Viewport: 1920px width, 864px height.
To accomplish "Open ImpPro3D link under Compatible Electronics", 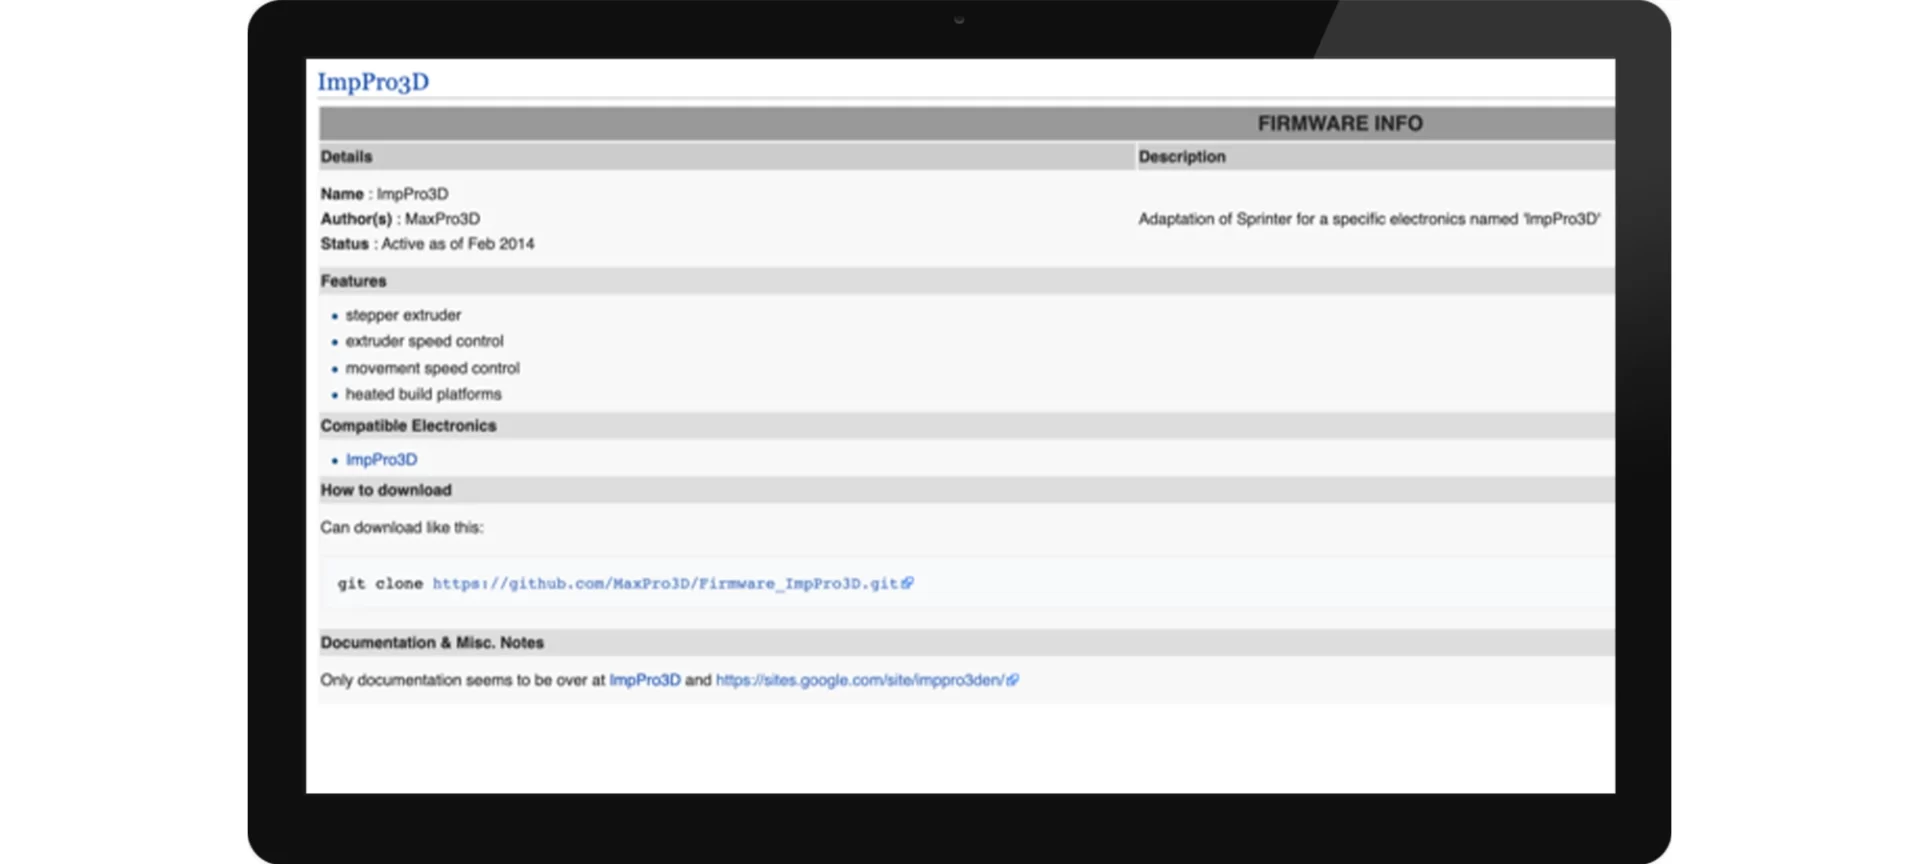I will (x=381, y=460).
